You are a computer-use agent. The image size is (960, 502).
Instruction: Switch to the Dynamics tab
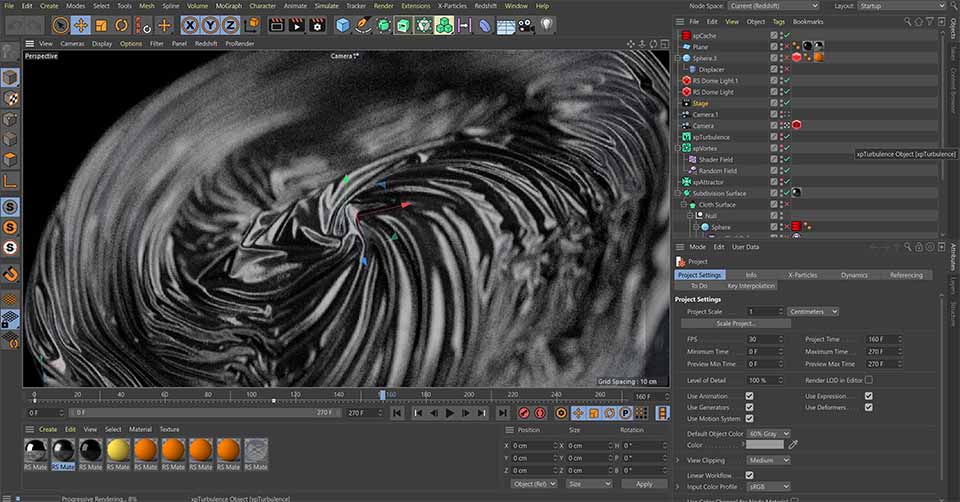click(854, 275)
